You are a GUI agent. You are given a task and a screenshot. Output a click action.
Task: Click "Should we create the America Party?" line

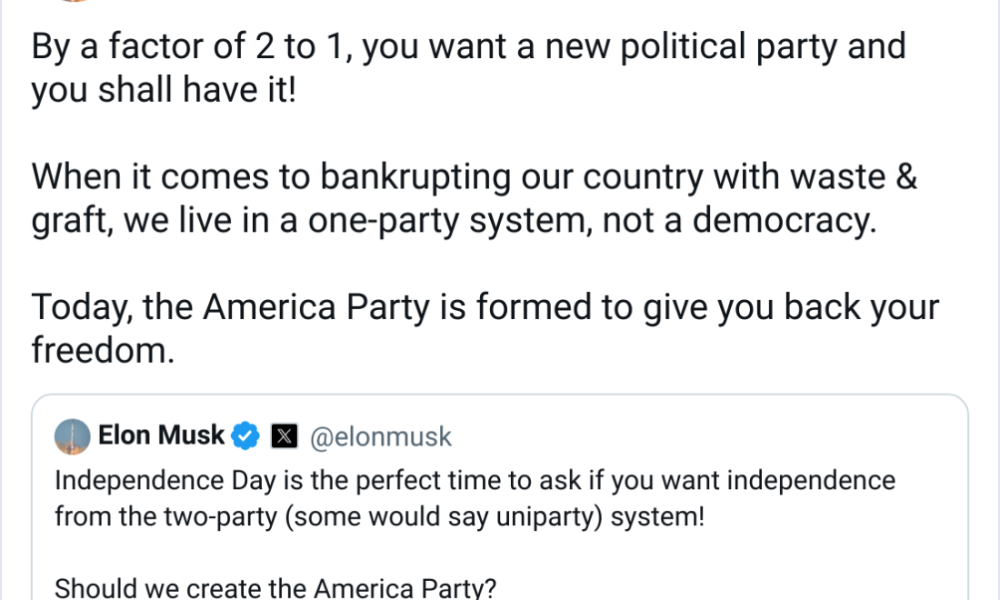pos(275,588)
